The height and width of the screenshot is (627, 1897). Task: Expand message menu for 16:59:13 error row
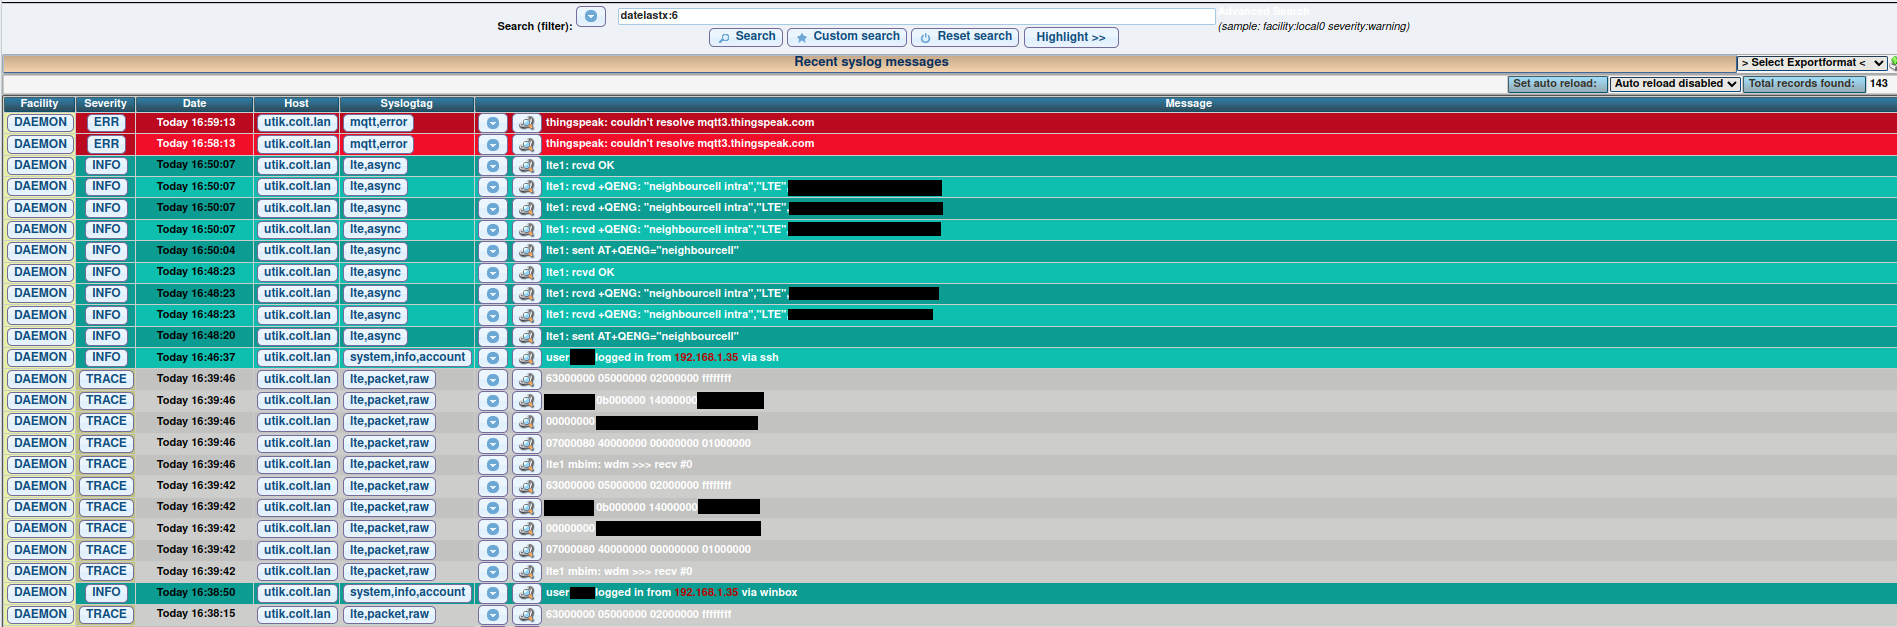click(492, 123)
